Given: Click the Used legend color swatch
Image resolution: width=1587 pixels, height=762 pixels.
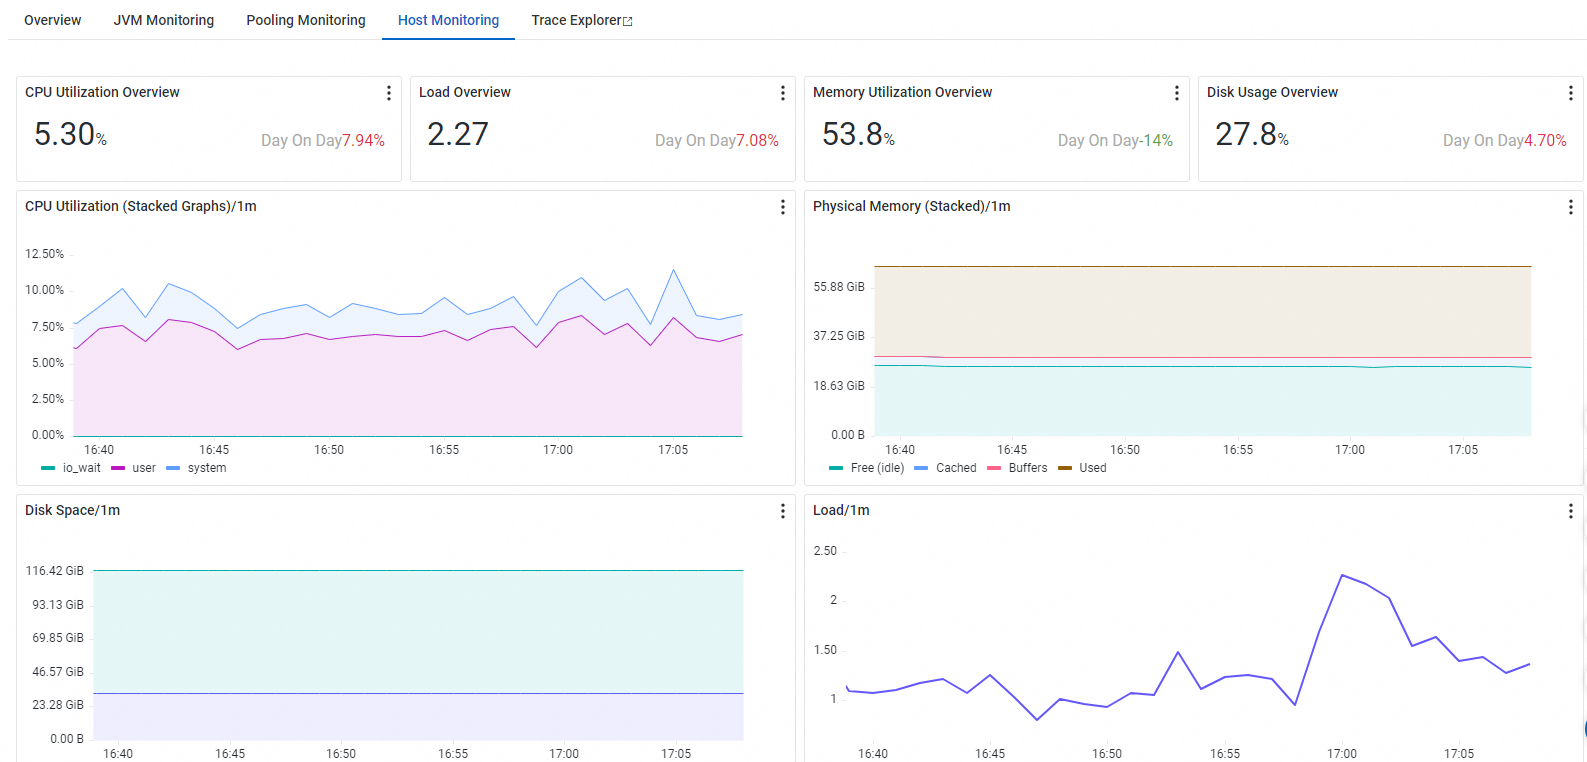Looking at the screenshot, I should pyautogui.click(x=1065, y=468).
